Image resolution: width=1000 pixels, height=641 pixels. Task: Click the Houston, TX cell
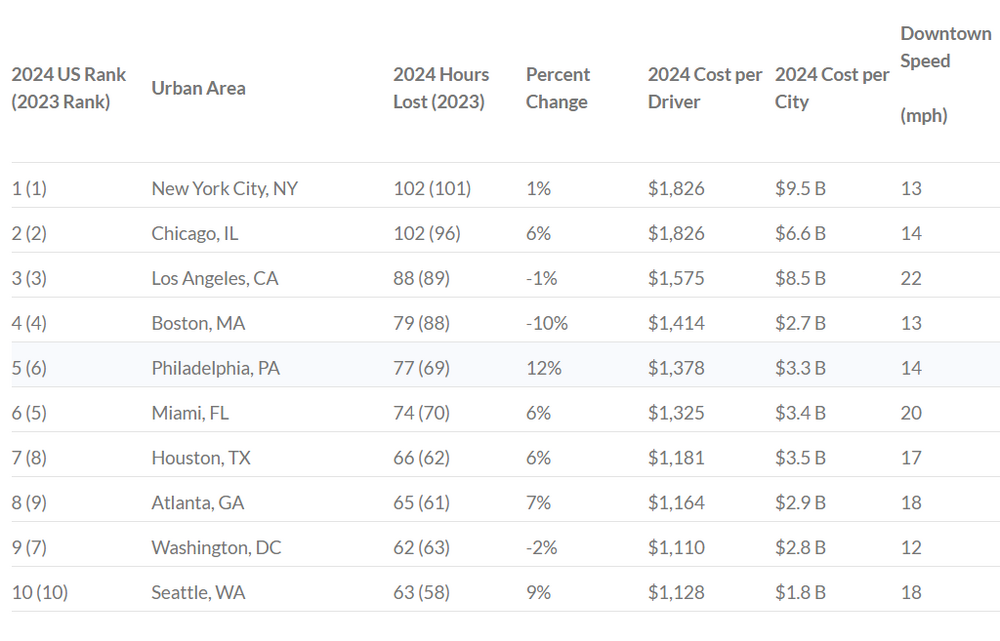201,458
